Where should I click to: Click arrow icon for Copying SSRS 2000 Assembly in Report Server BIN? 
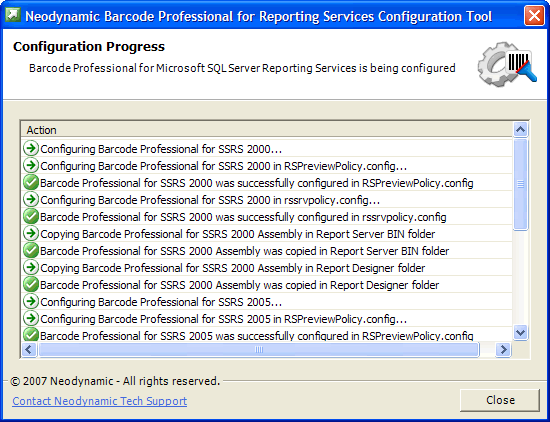31,233
